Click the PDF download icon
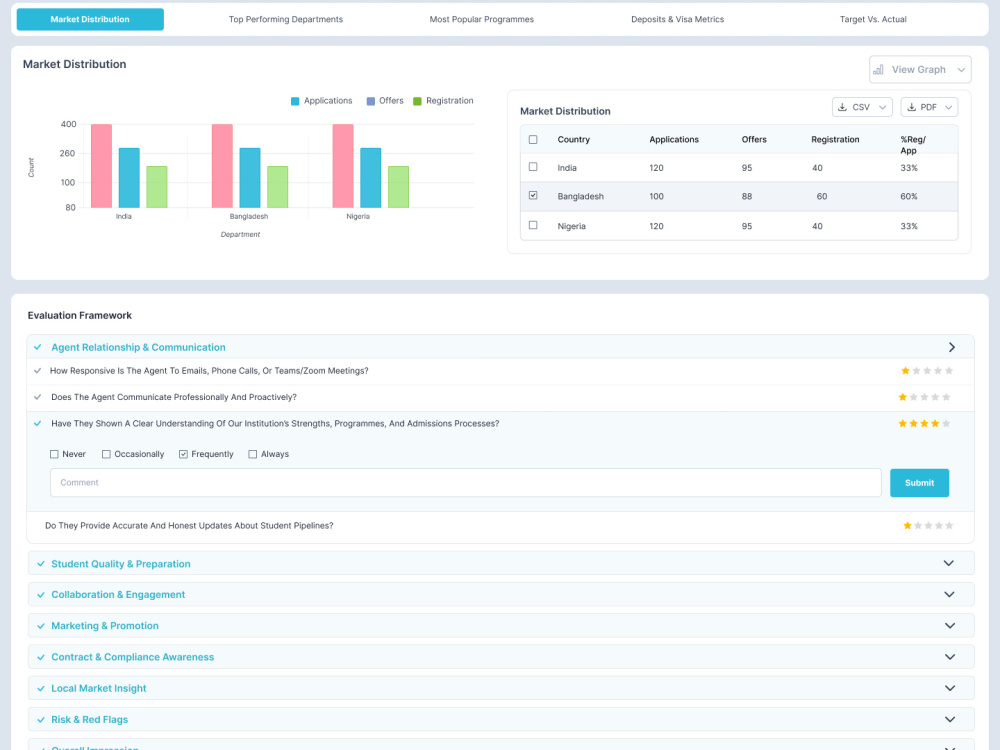 coord(911,107)
